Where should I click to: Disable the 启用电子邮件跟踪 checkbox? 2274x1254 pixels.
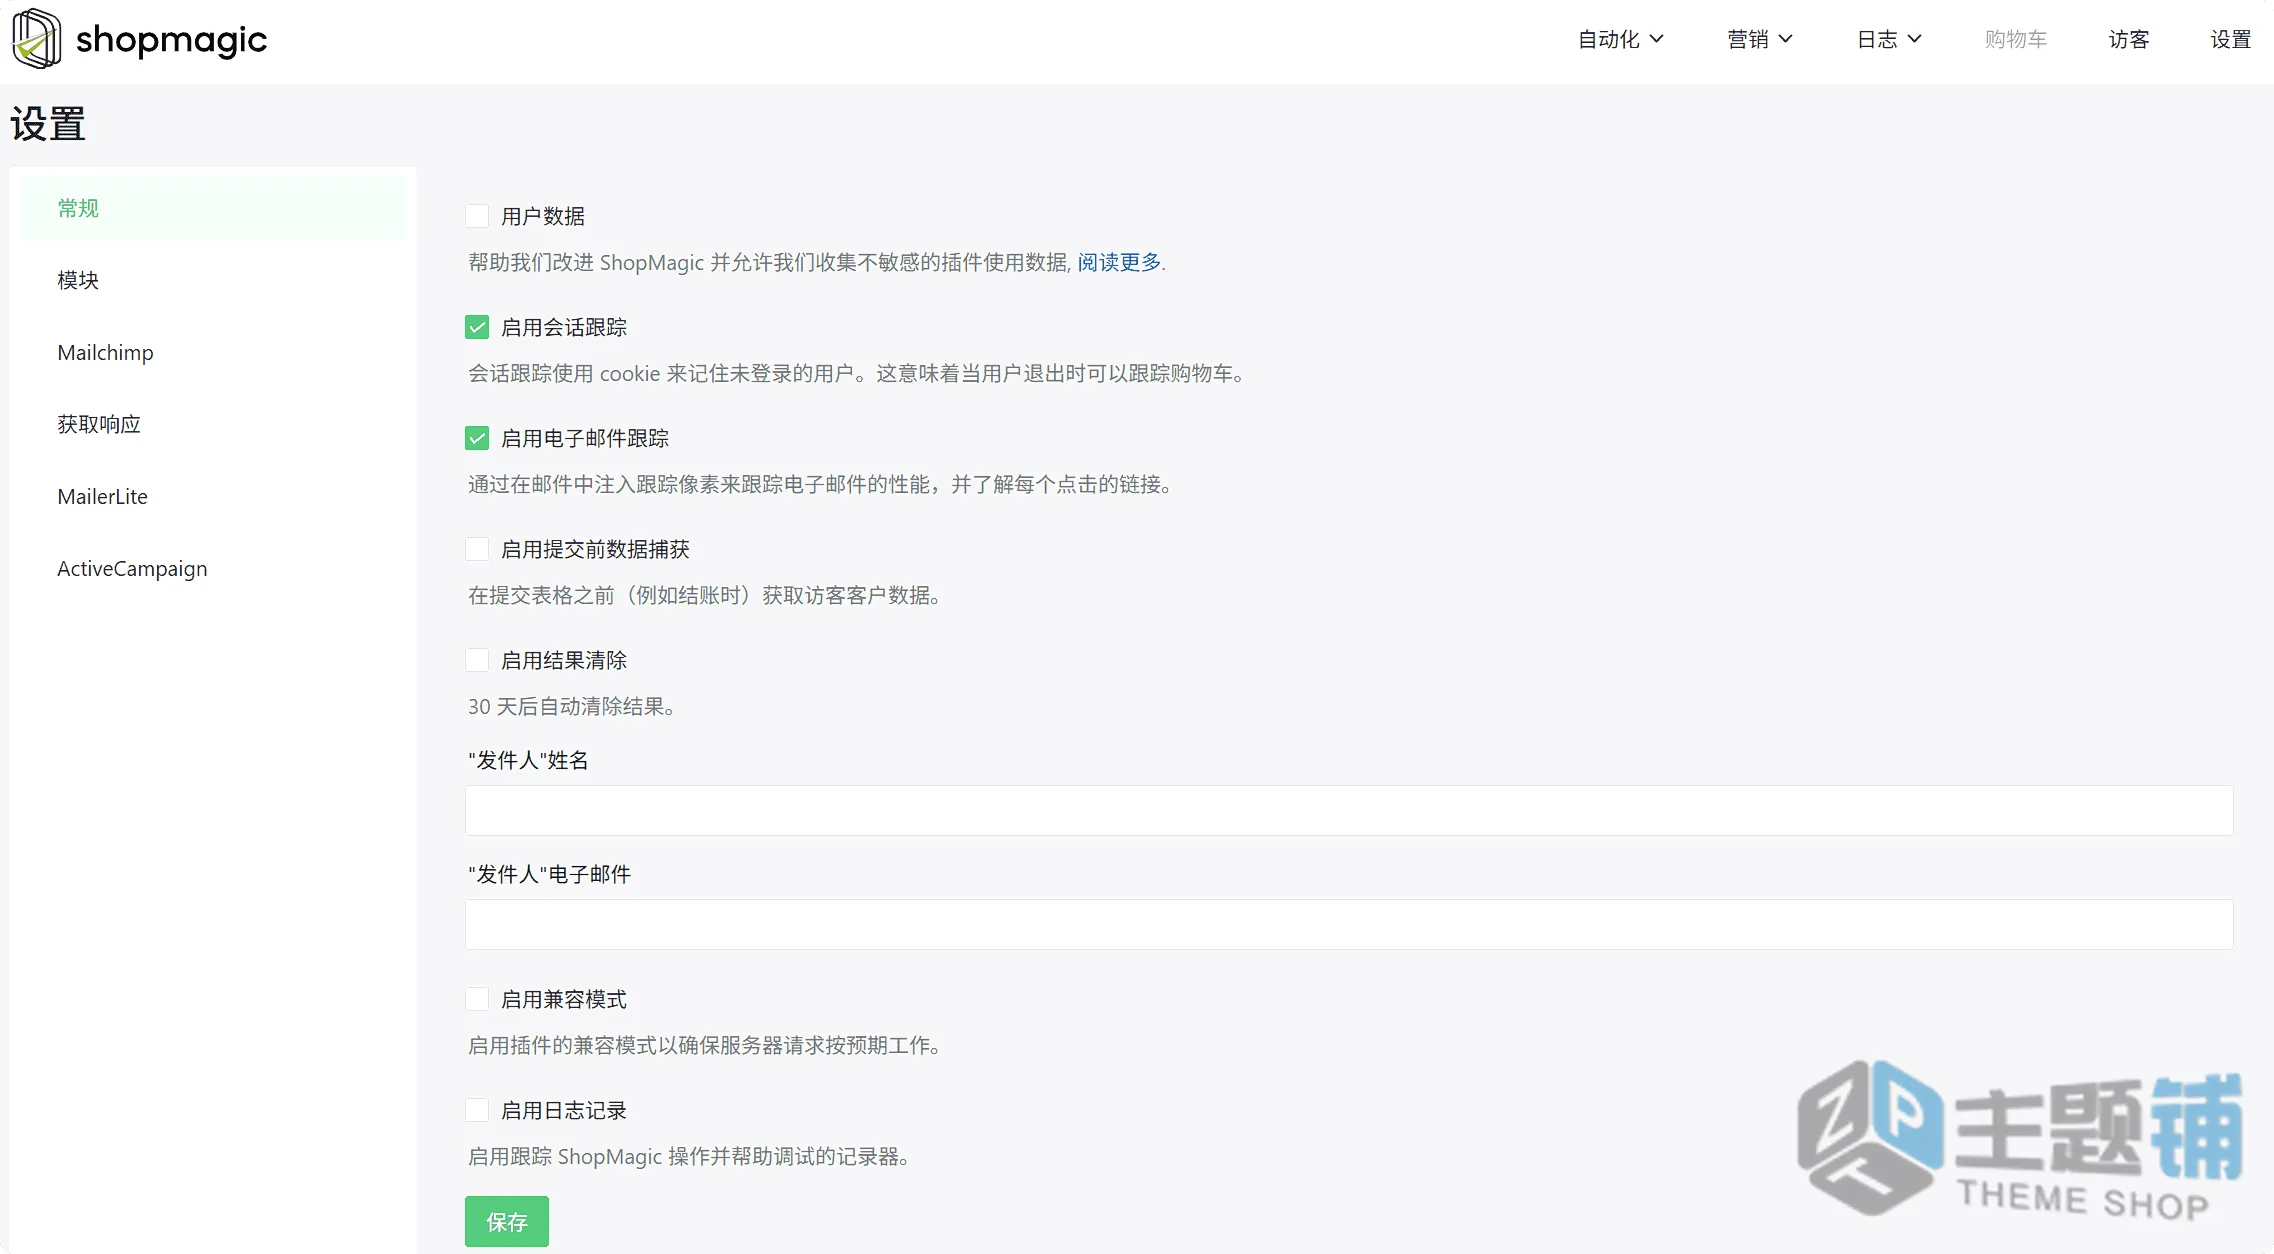click(x=477, y=438)
